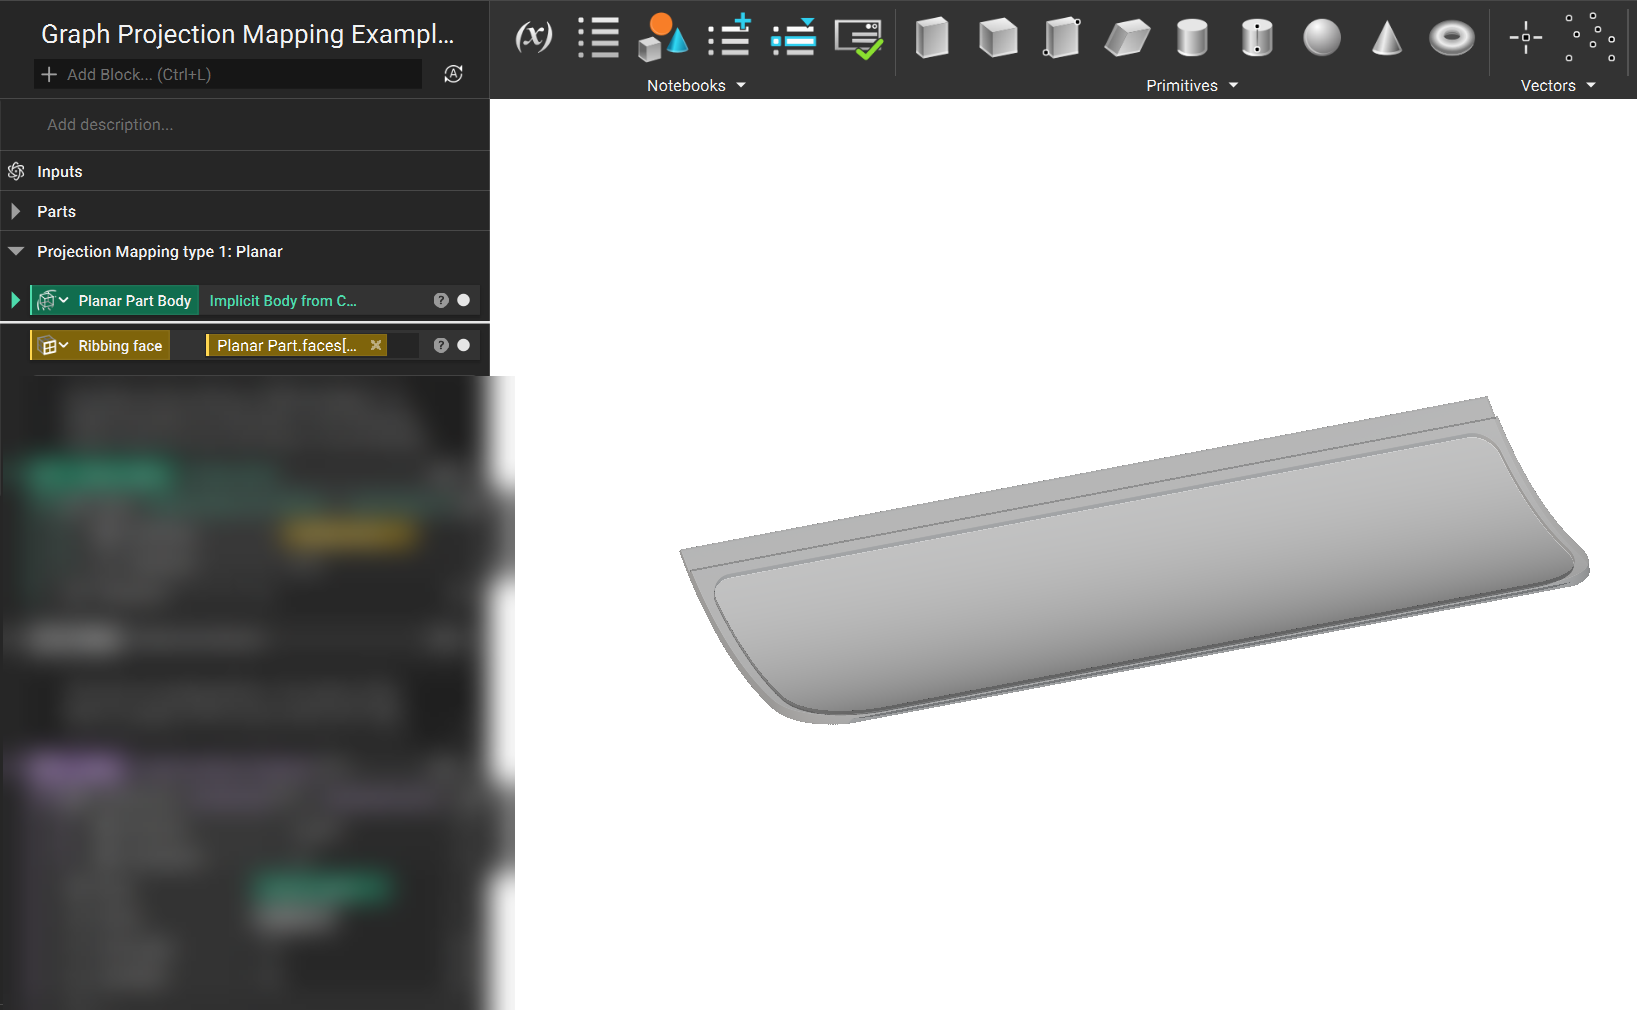This screenshot has width=1637, height=1010.
Task: Select the torus primitive icon
Action: pyautogui.click(x=1451, y=38)
